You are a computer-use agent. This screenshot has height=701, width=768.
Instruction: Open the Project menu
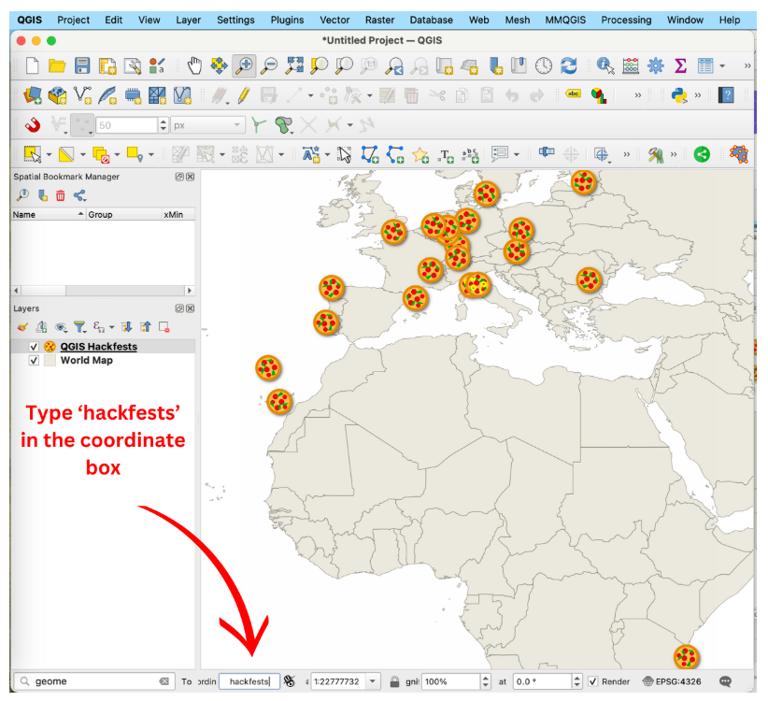(x=73, y=20)
